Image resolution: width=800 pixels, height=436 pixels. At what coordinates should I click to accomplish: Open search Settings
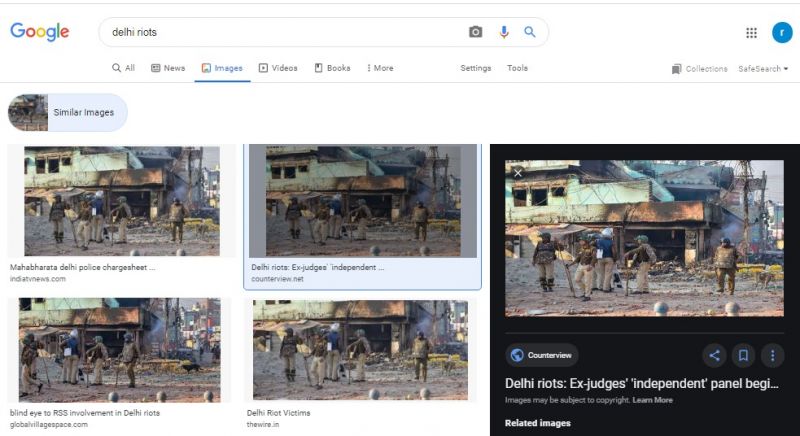click(475, 68)
